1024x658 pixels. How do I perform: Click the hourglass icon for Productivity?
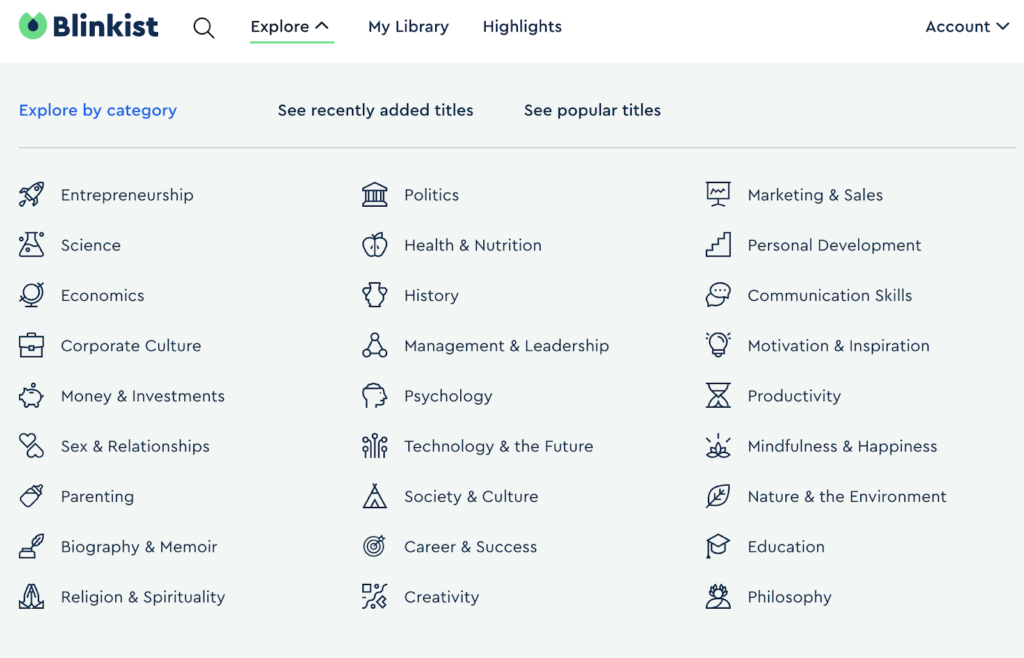coord(718,396)
